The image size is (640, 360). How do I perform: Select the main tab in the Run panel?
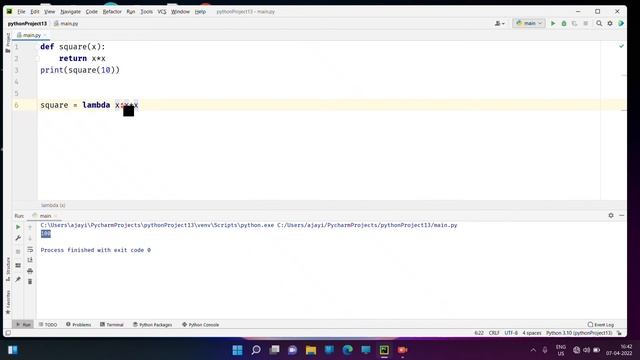(45, 216)
